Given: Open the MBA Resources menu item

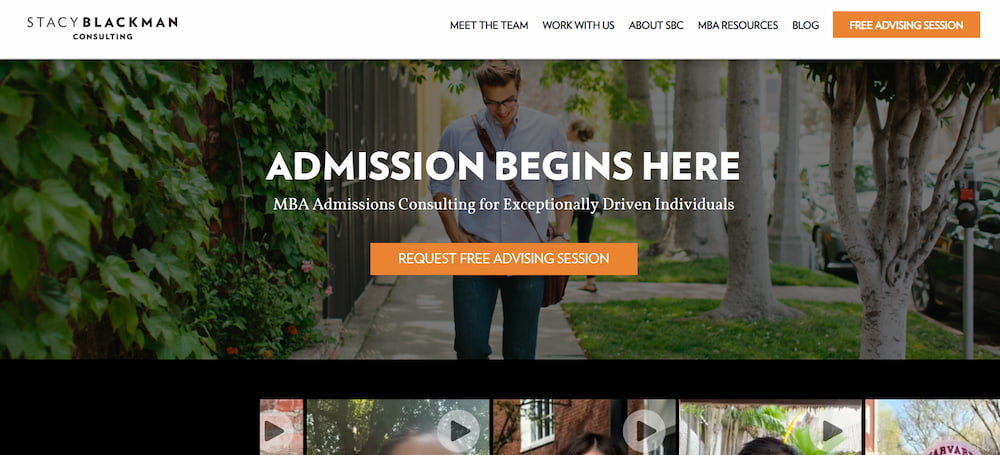Looking at the screenshot, I should click(738, 26).
